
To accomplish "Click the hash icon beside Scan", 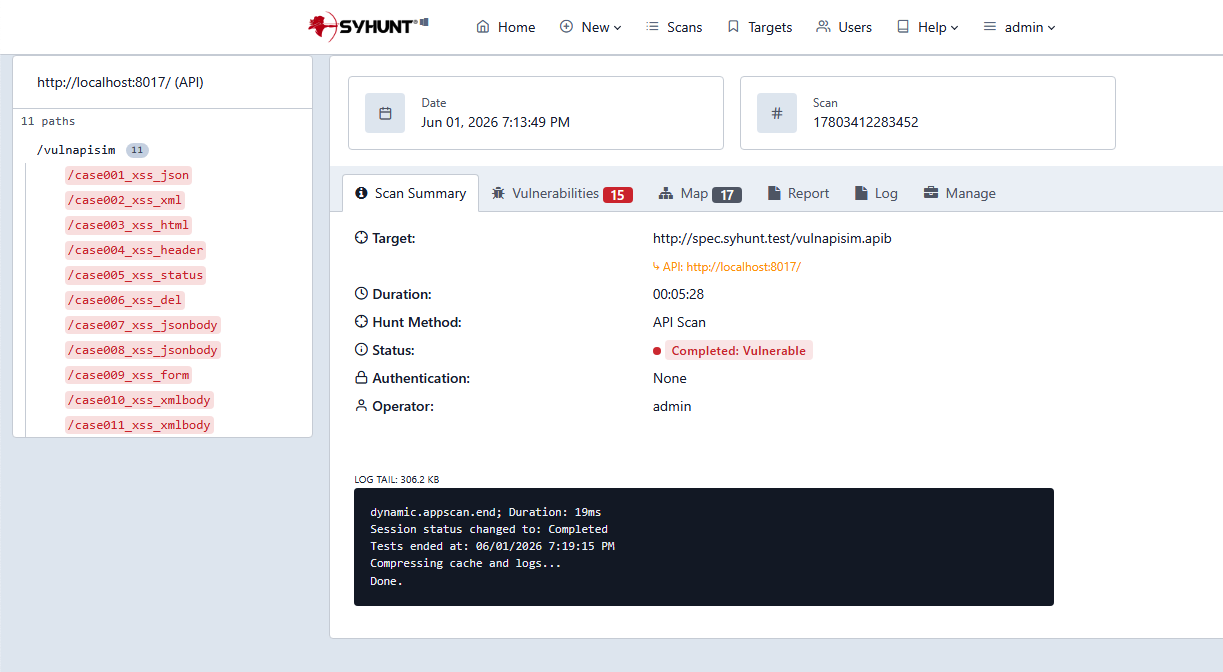I will click(777, 113).
